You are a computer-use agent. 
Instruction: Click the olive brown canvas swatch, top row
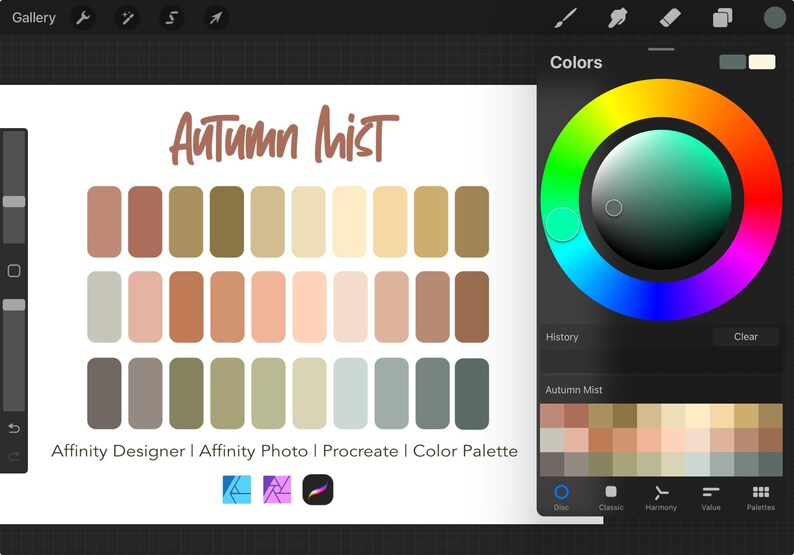pyautogui.click(x=227, y=221)
